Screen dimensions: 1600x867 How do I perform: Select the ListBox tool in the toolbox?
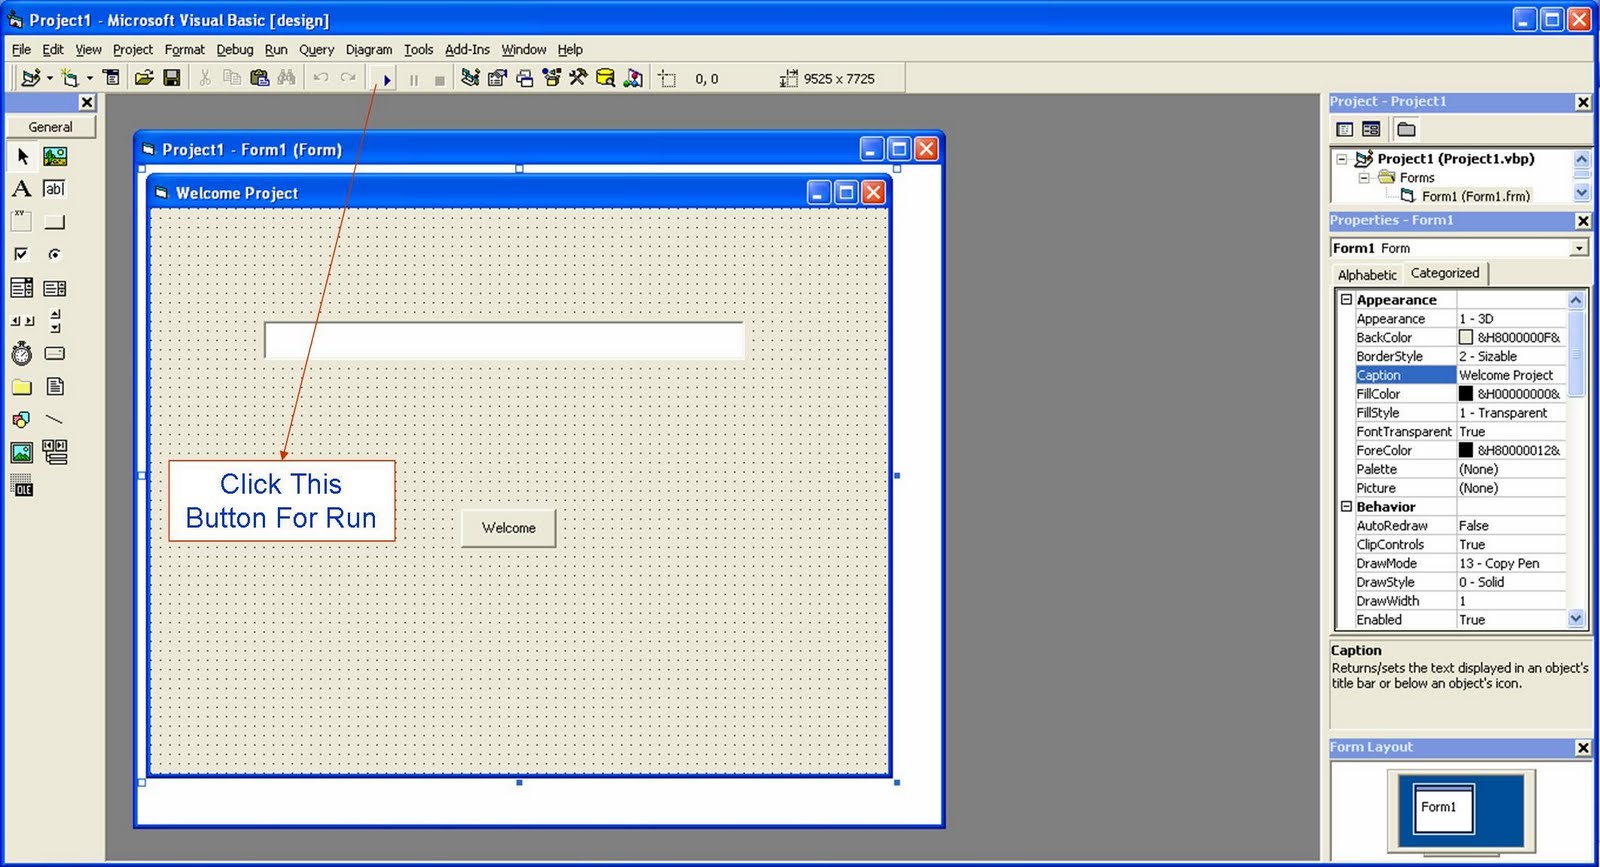55,288
